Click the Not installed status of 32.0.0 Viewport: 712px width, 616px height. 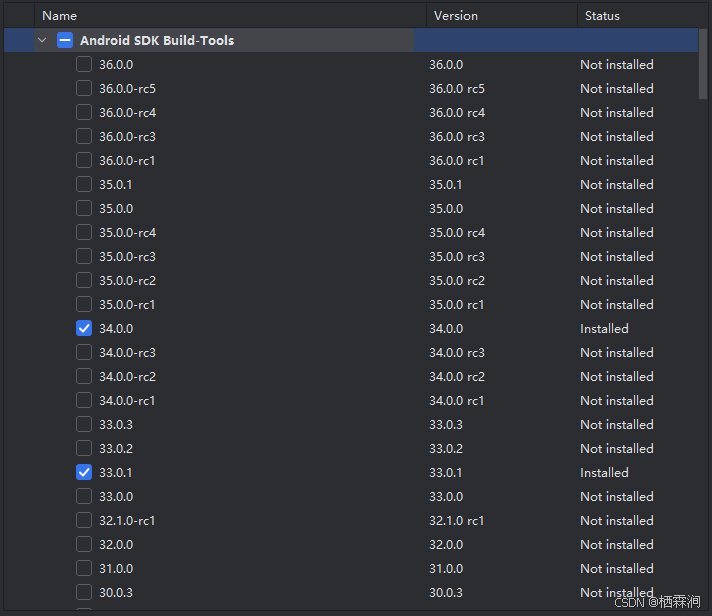click(617, 545)
